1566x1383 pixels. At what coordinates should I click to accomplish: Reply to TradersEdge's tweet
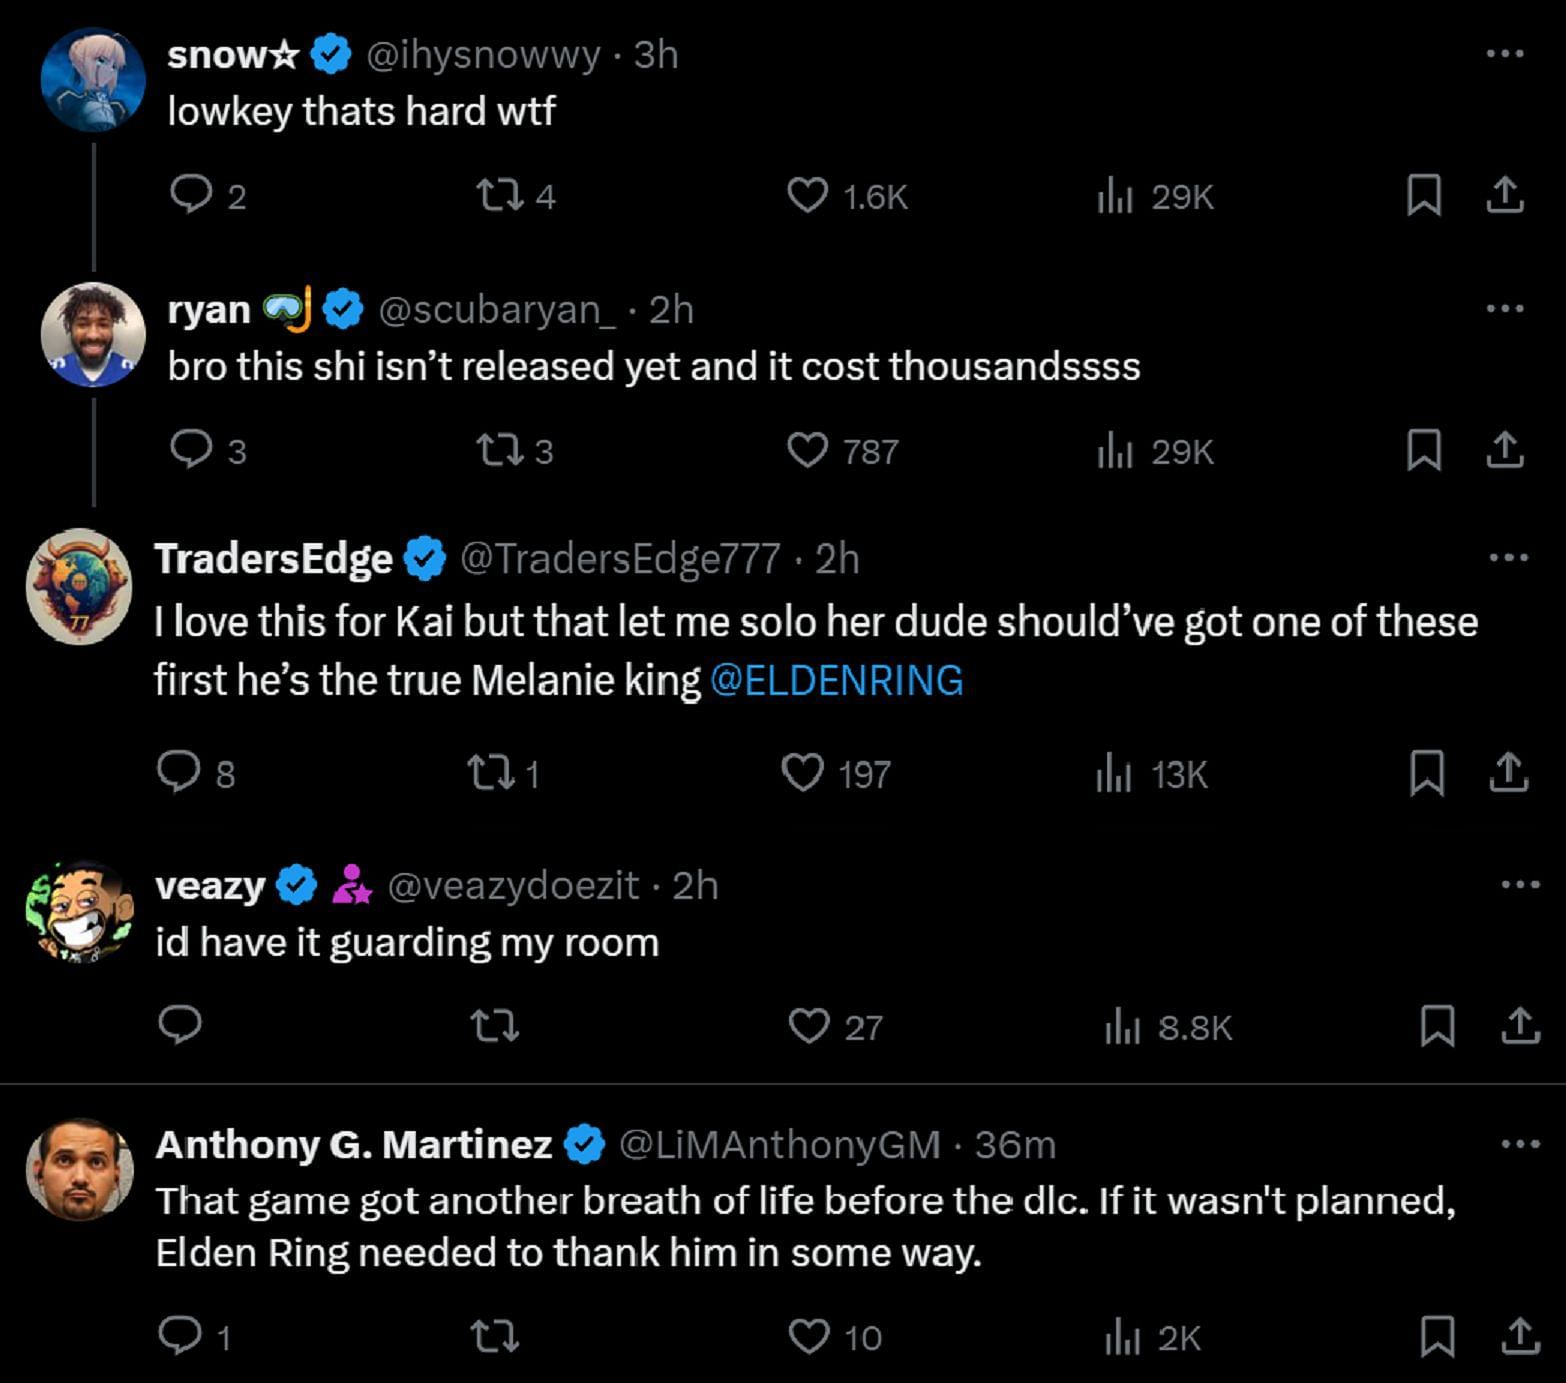pos(180,773)
